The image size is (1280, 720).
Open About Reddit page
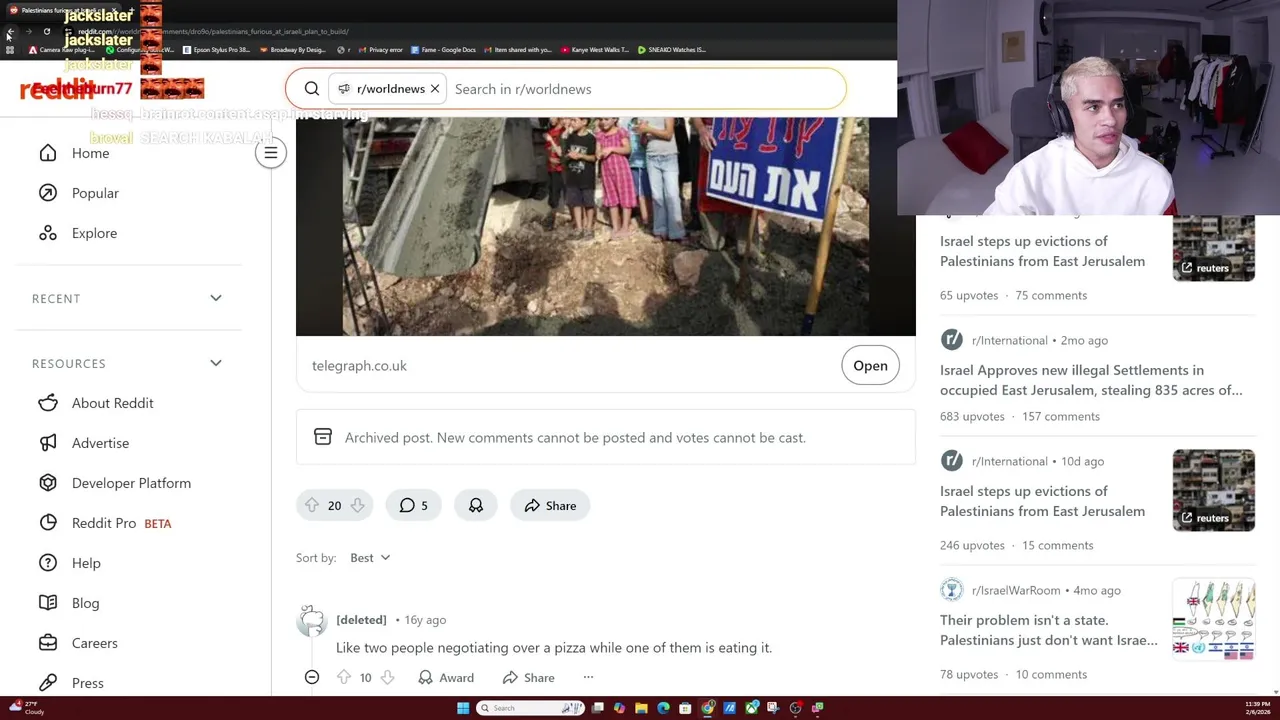pyautogui.click(x=112, y=403)
